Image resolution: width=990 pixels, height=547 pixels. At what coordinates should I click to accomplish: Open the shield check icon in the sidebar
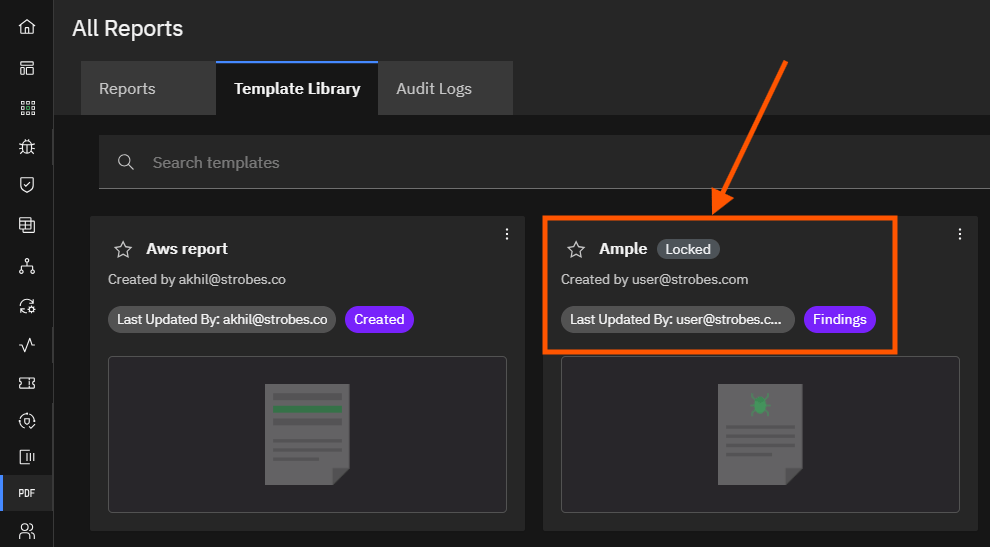(27, 184)
